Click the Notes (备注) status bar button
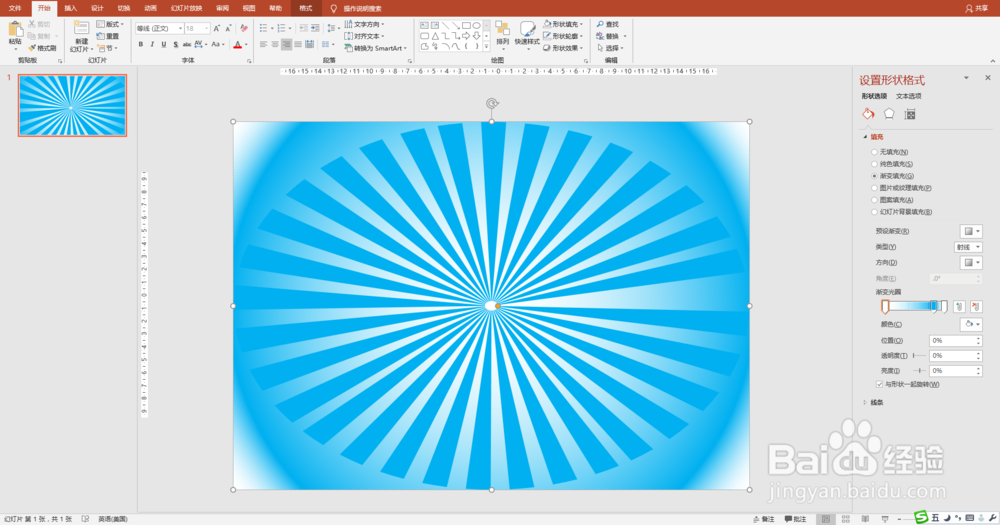The image size is (1000, 525). coord(763,519)
